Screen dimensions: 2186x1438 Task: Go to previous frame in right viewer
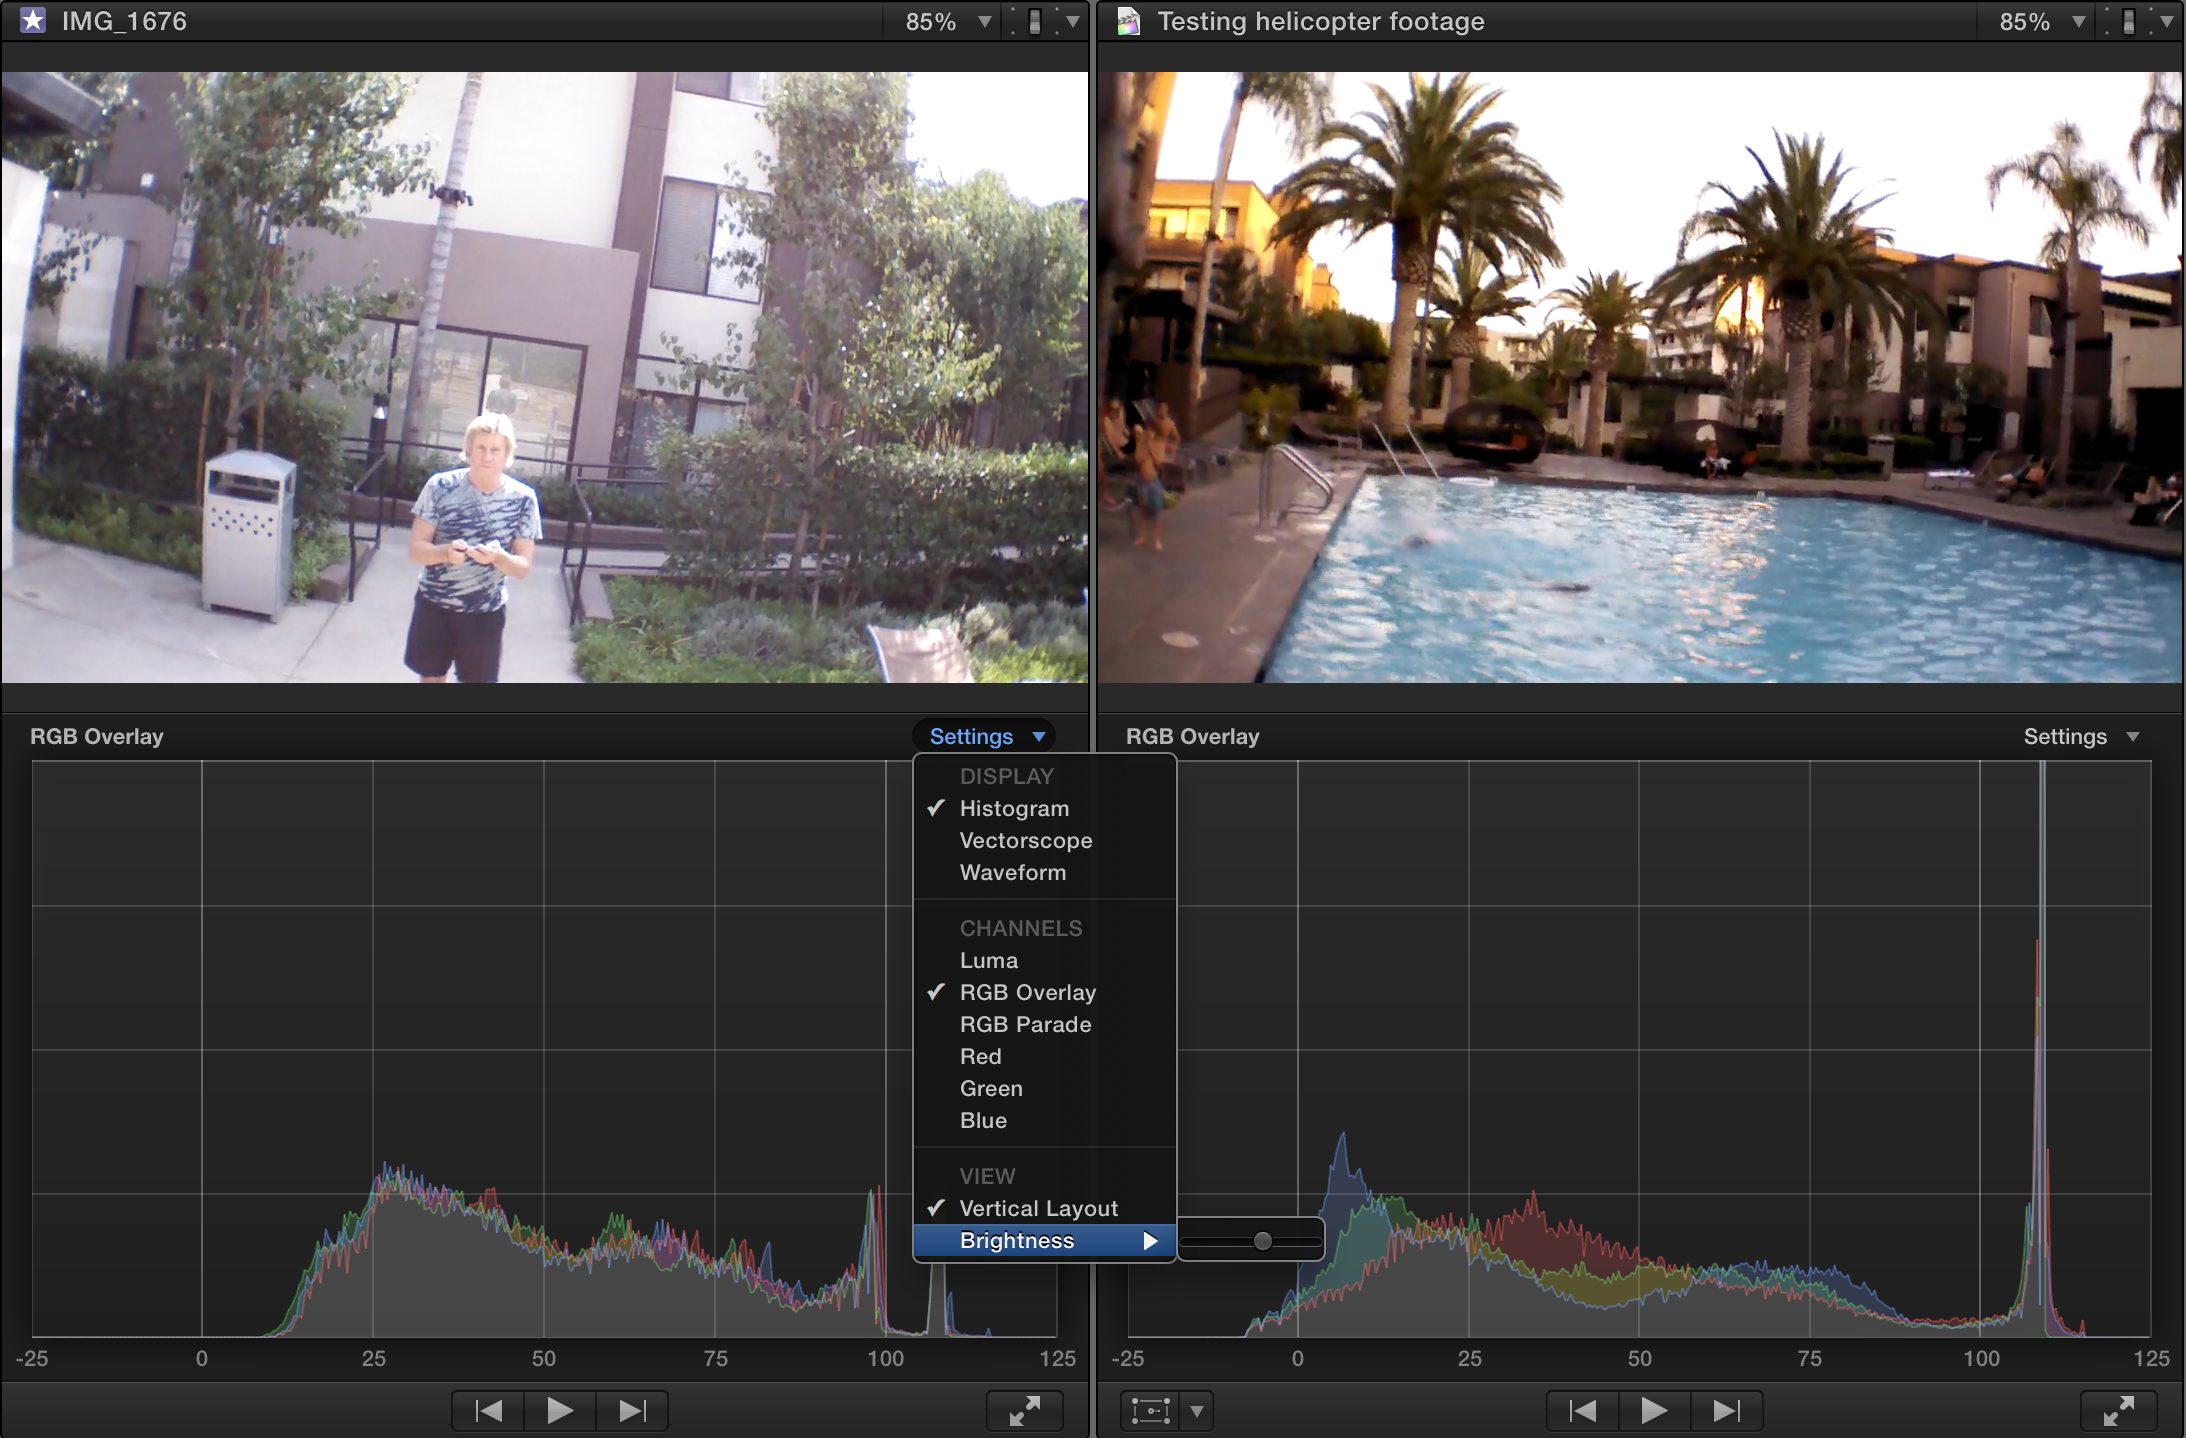pos(1583,1411)
